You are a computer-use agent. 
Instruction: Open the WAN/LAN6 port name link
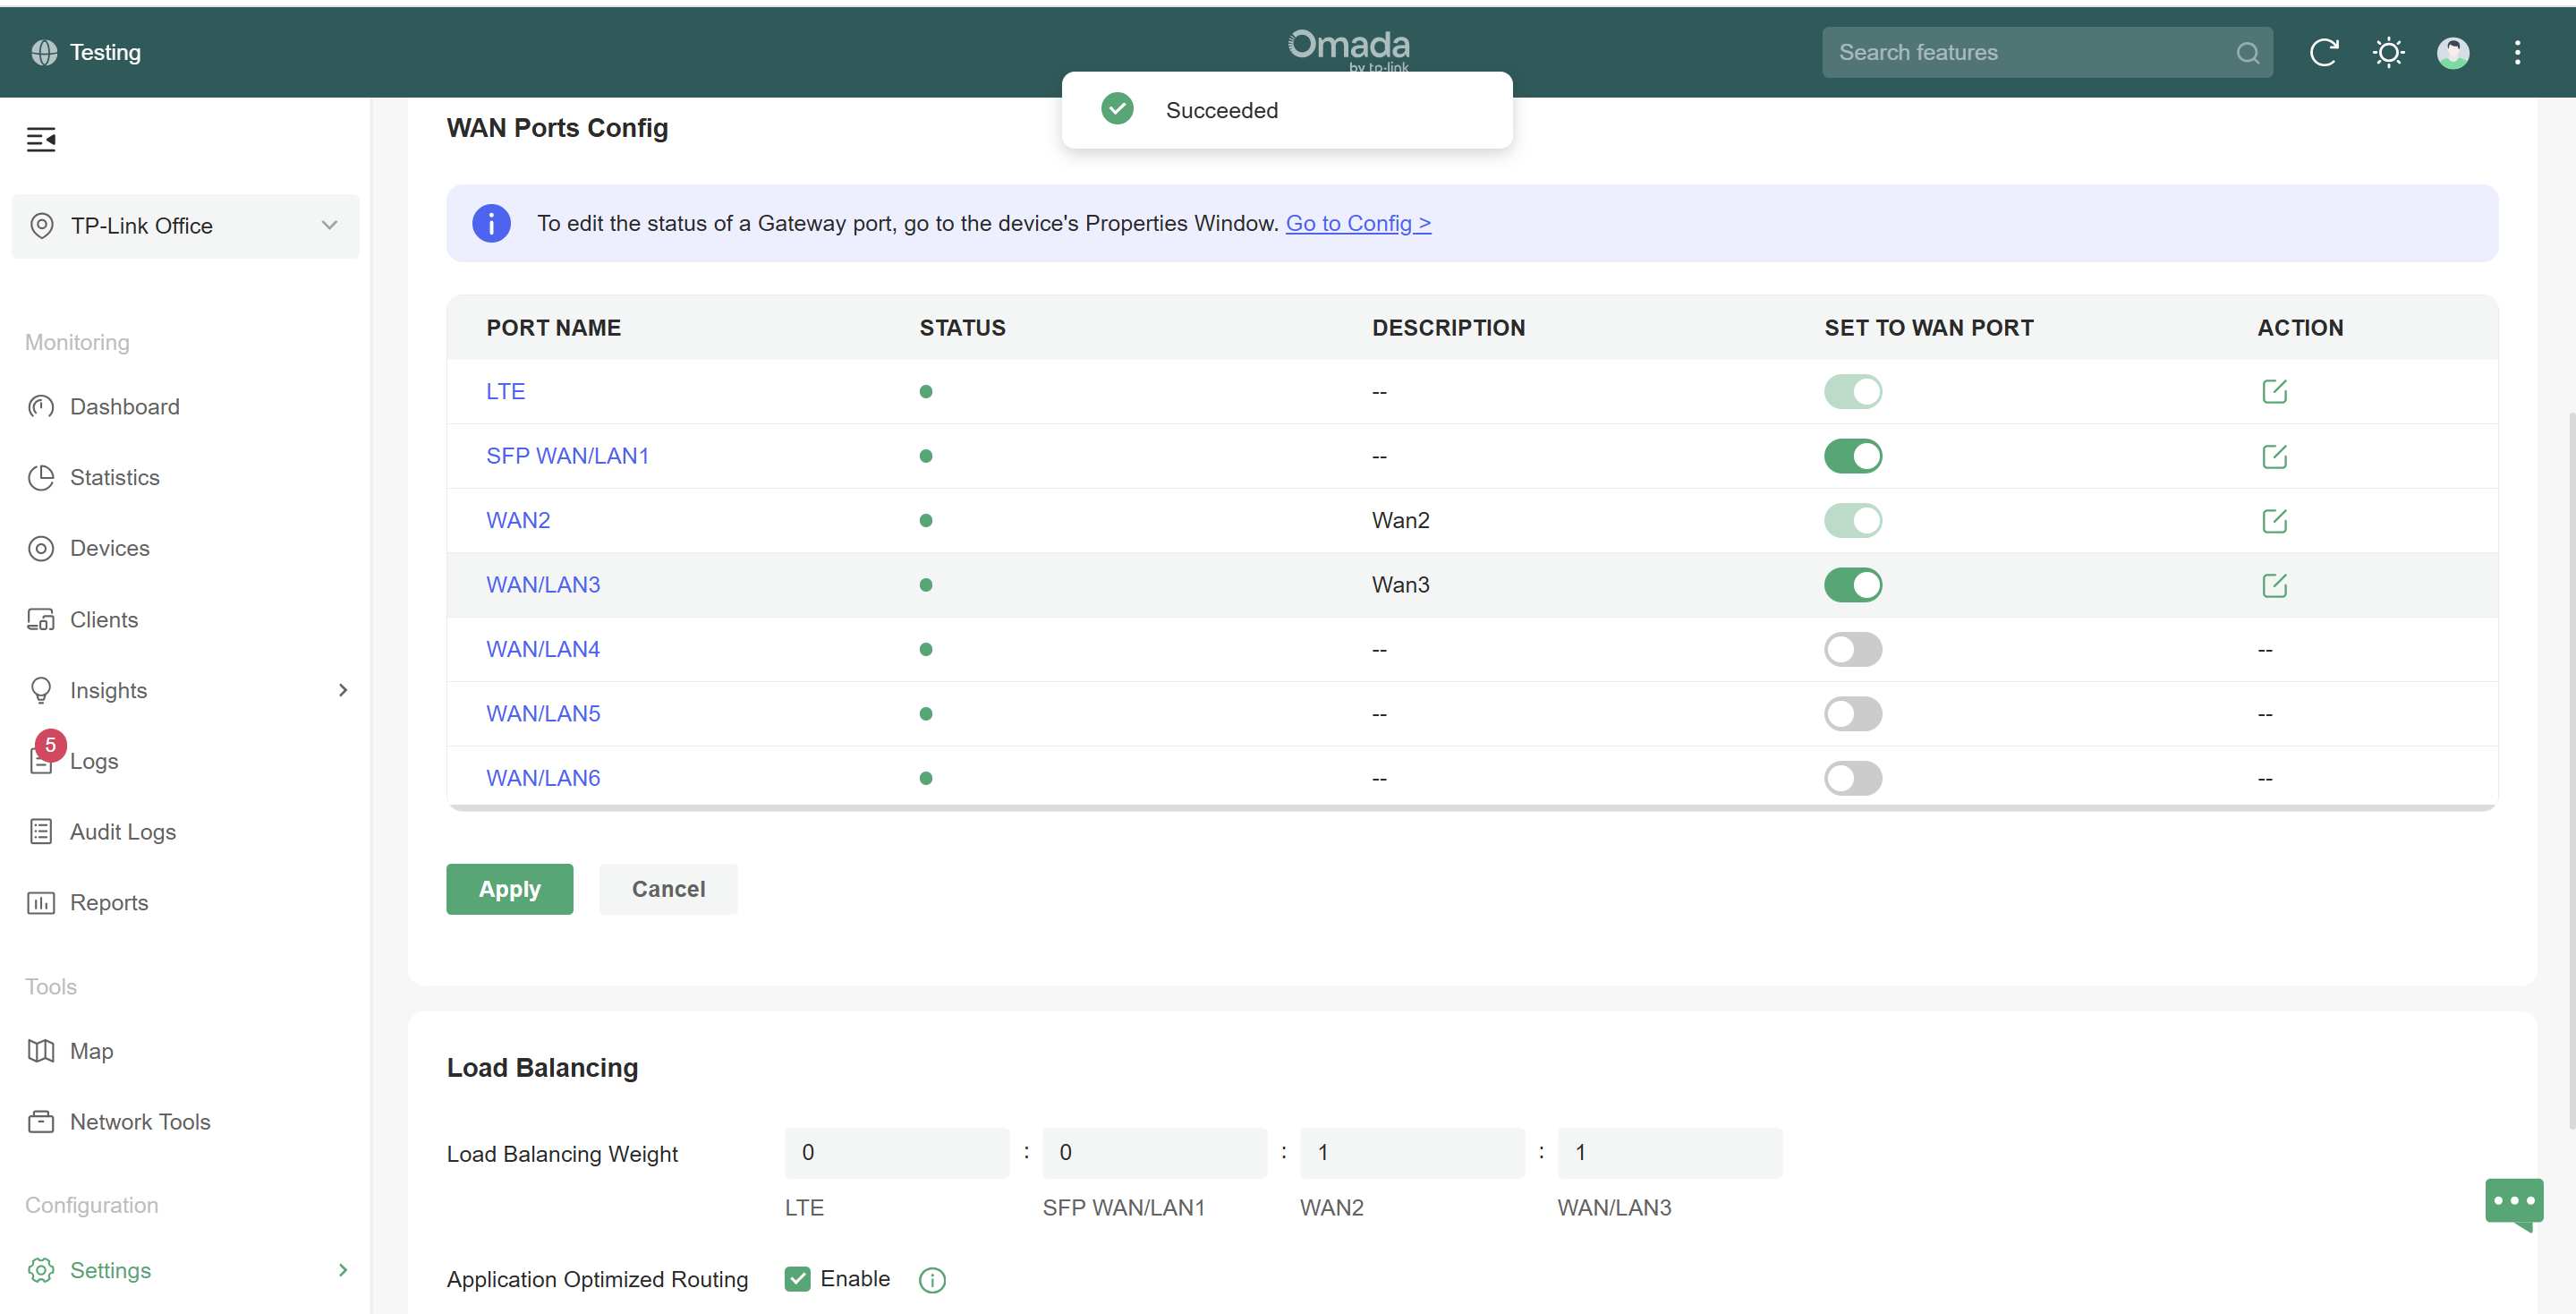pyautogui.click(x=543, y=778)
